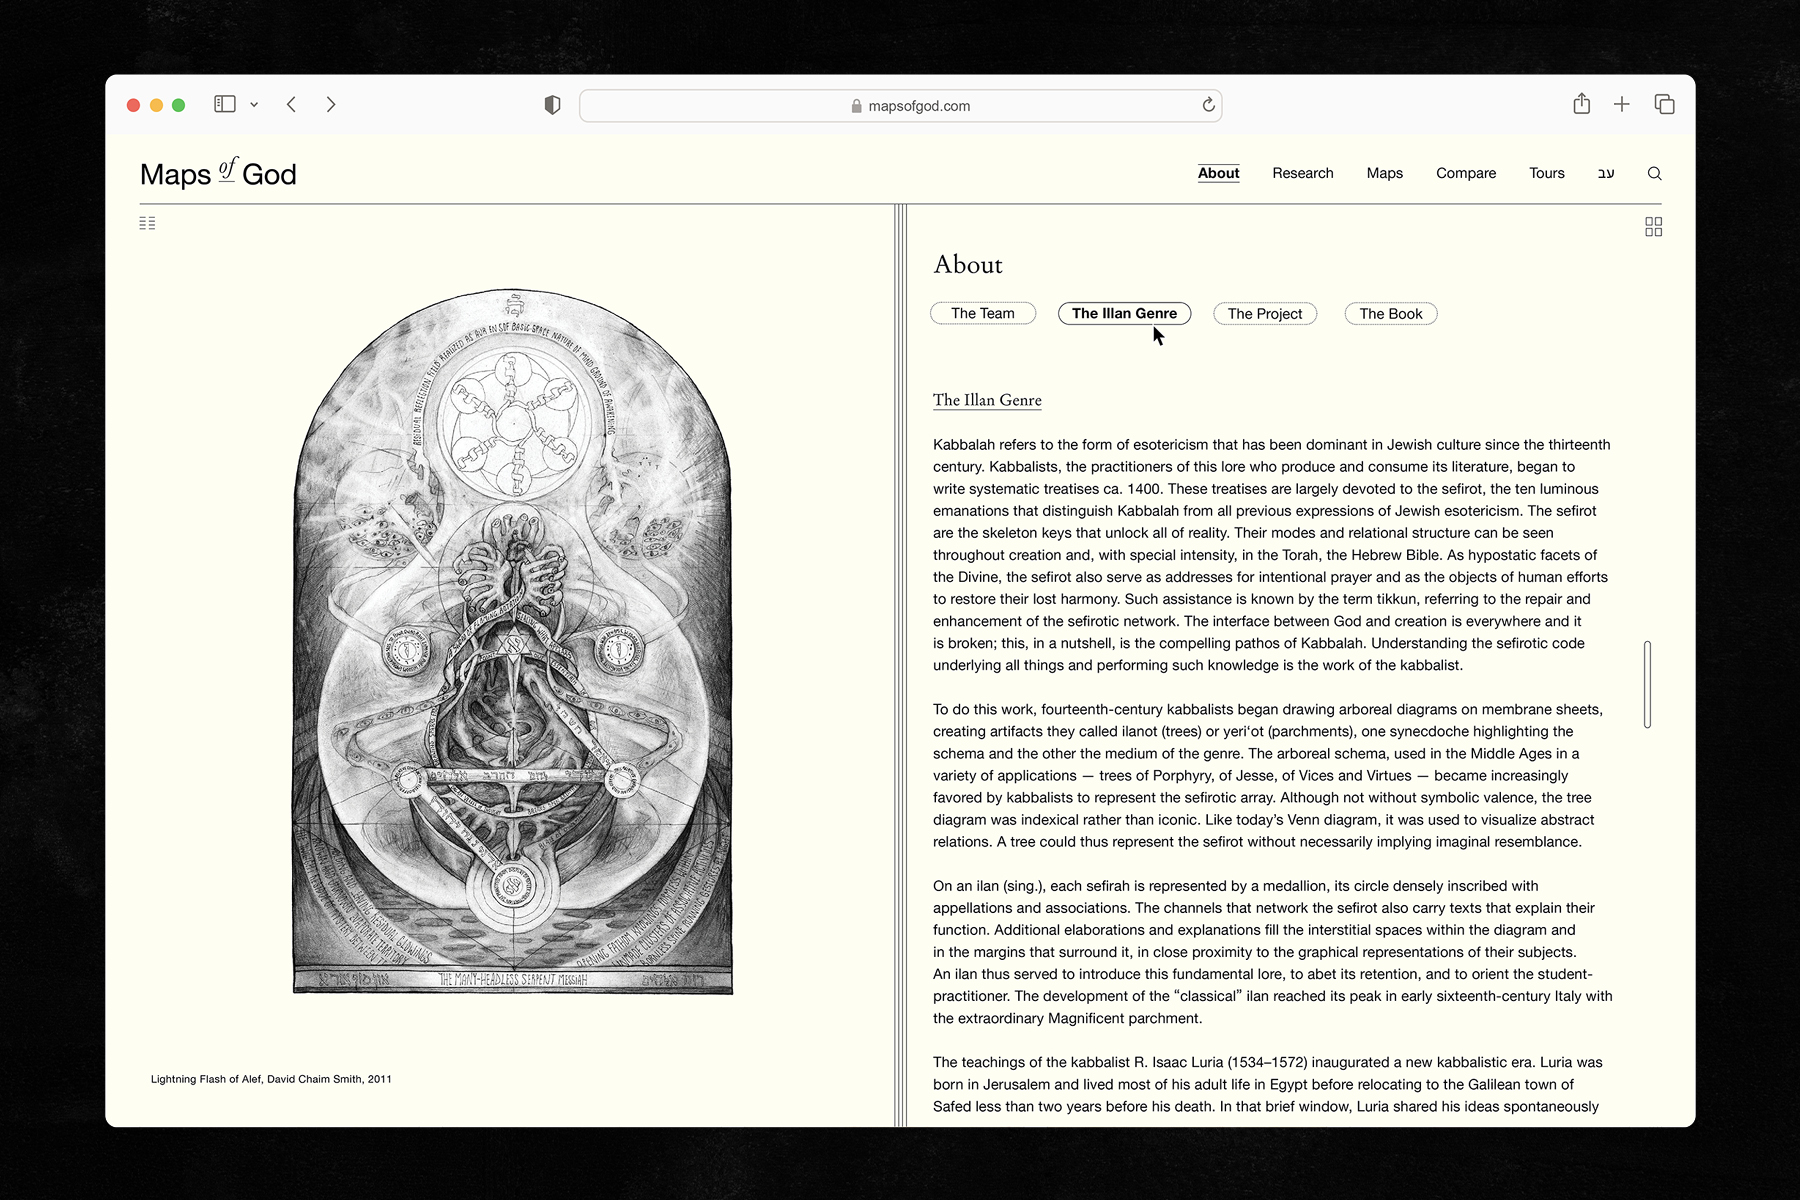Open the site search magnifier icon
The height and width of the screenshot is (1200, 1800).
pyautogui.click(x=1654, y=173)
